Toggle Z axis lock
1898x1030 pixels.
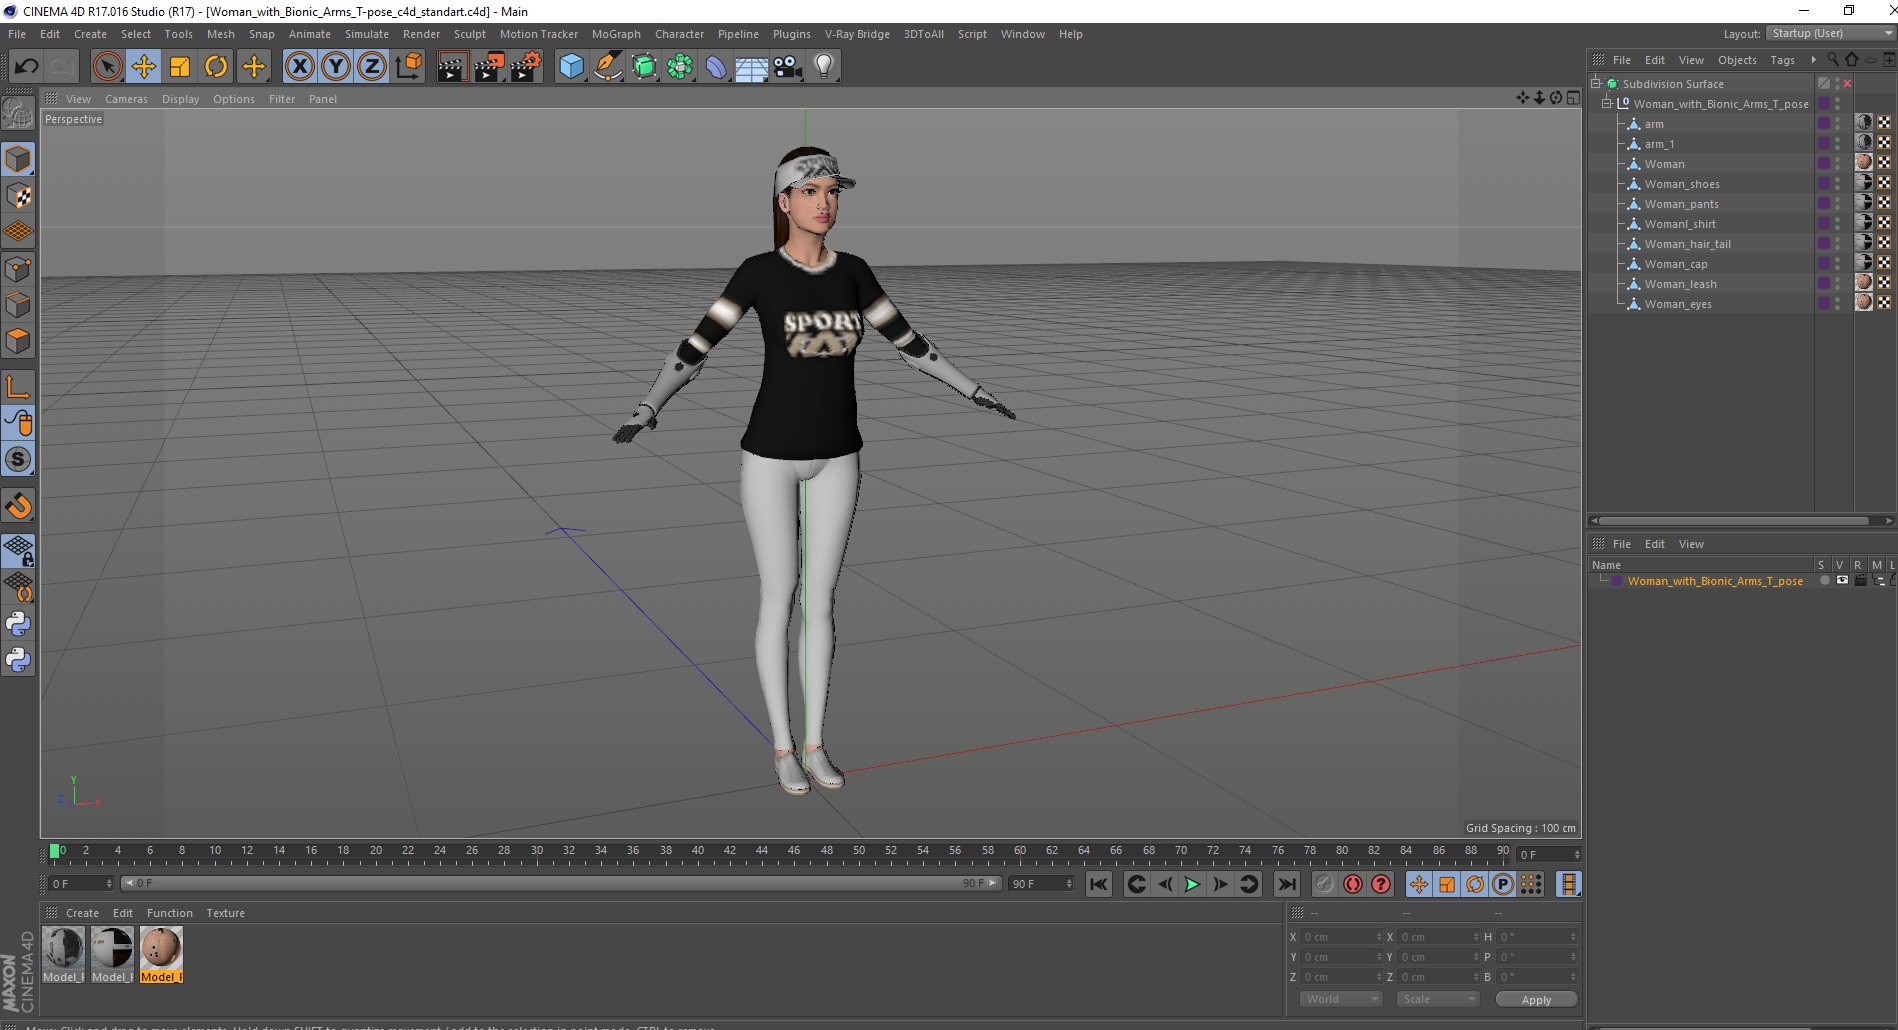point(372,67)
